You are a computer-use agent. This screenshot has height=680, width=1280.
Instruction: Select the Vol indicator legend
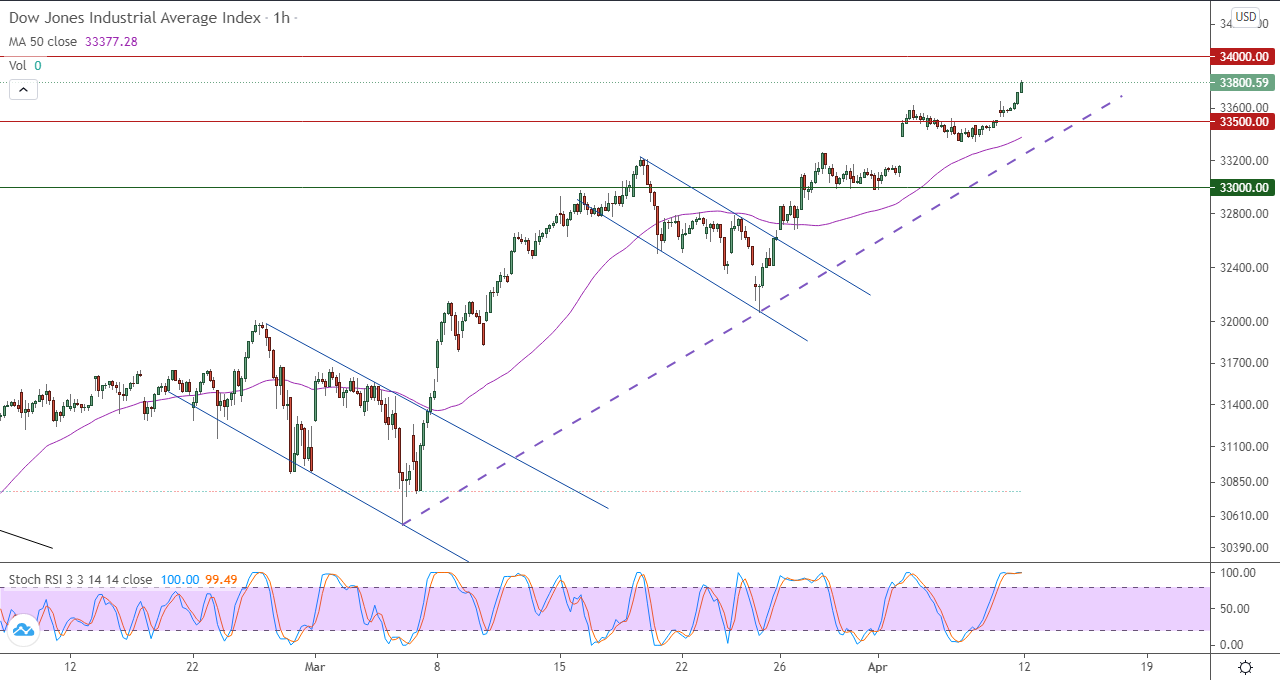click(x=18, y=65)
